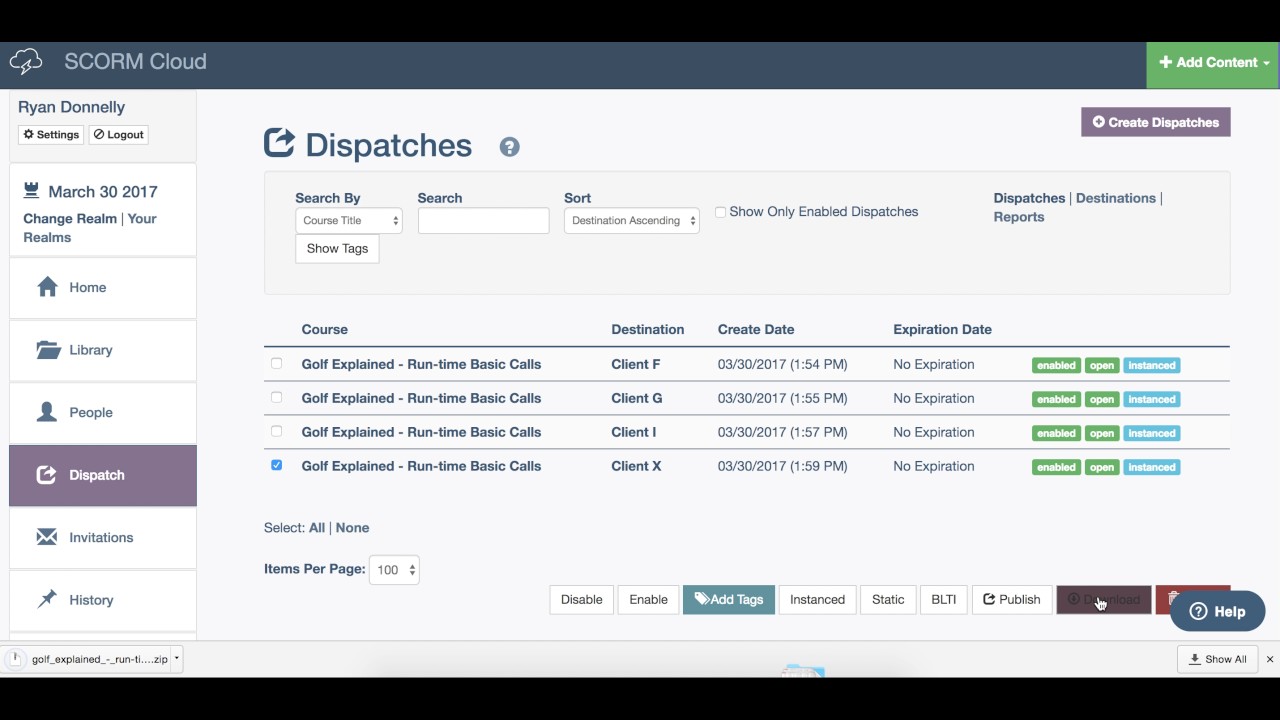Click the Your Realms link

click(x=90, y=228)
